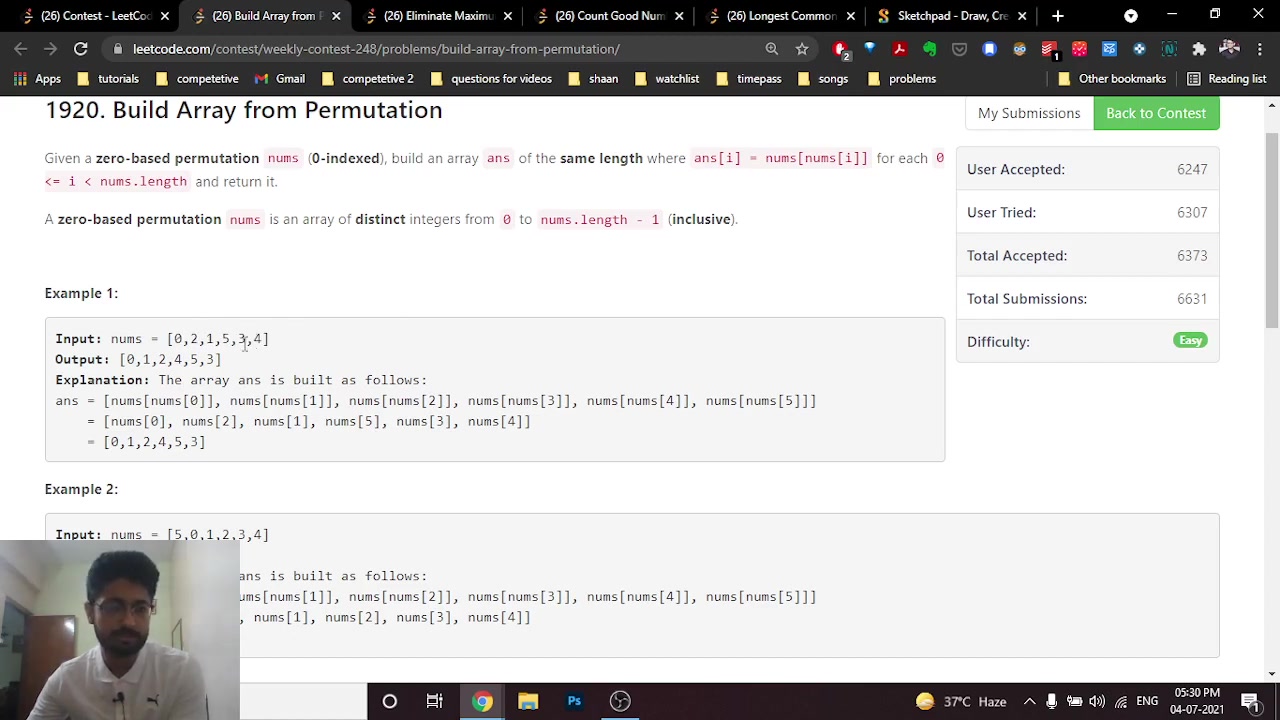Click Back to Contest button
This screenshot has width=1280, height=720.
1156,113
